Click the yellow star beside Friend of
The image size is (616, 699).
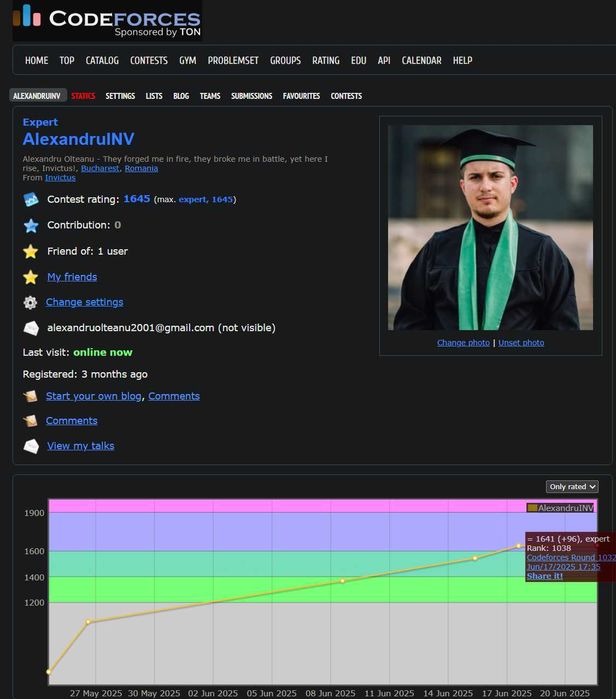coord(31,251)
